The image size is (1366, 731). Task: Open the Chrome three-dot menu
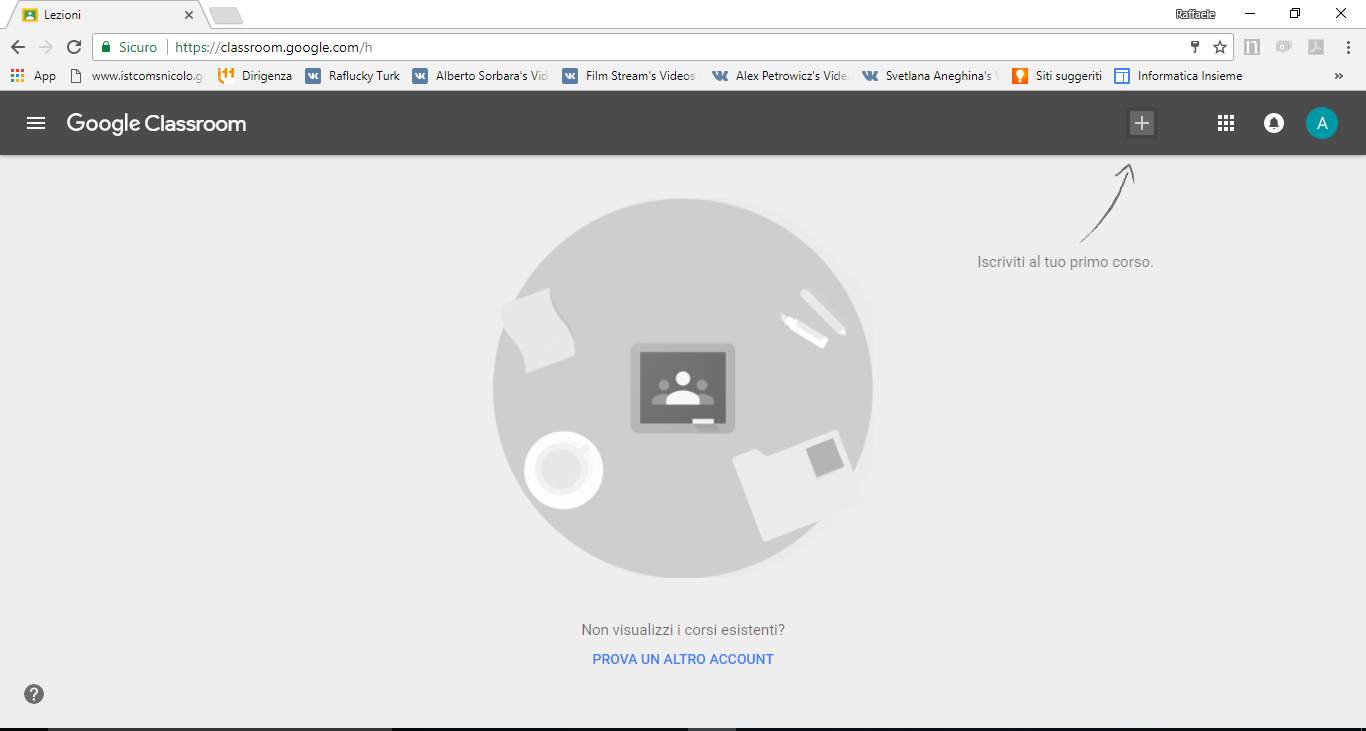pos(1348,47)
